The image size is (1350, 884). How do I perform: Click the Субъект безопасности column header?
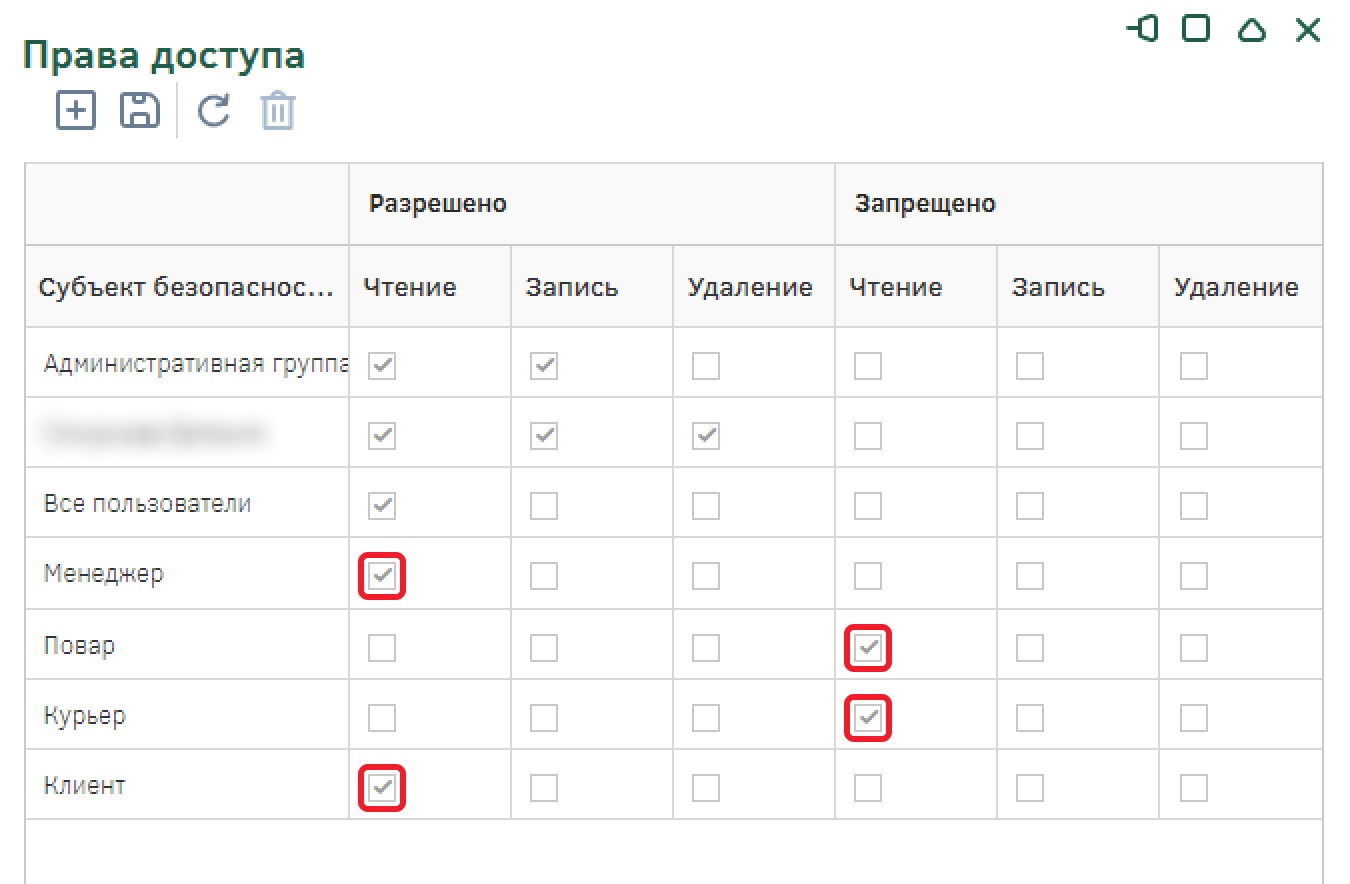(186, 288)
